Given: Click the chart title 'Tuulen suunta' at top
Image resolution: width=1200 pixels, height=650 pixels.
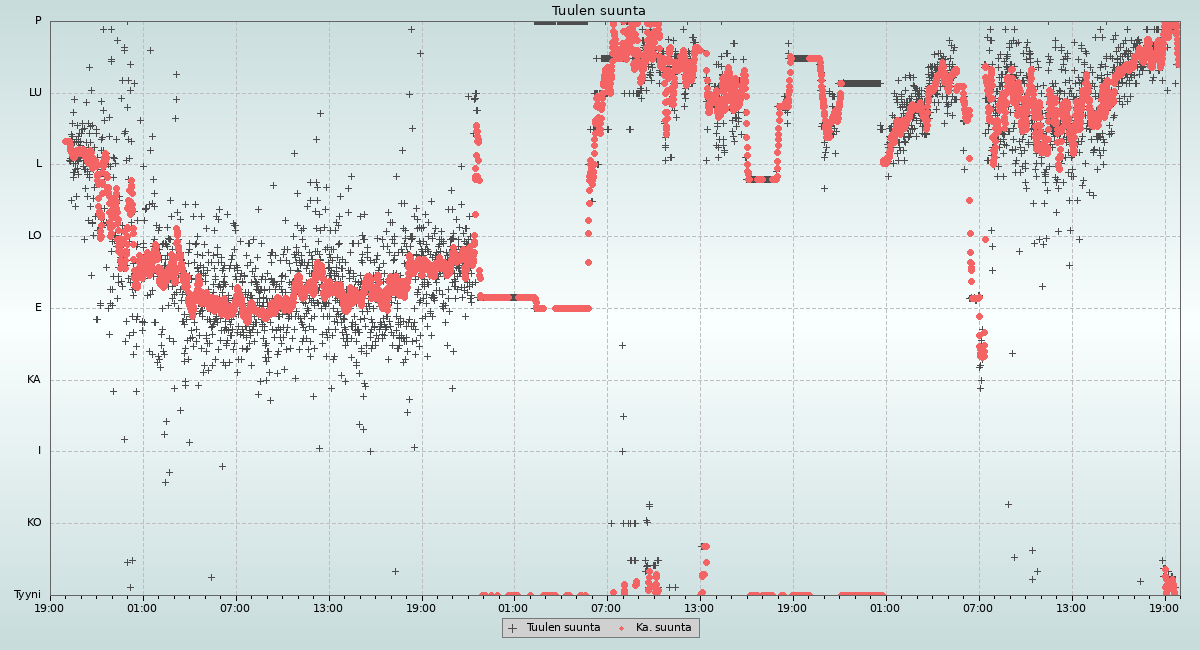Looking at the screenshot, I should click(599, 11).
